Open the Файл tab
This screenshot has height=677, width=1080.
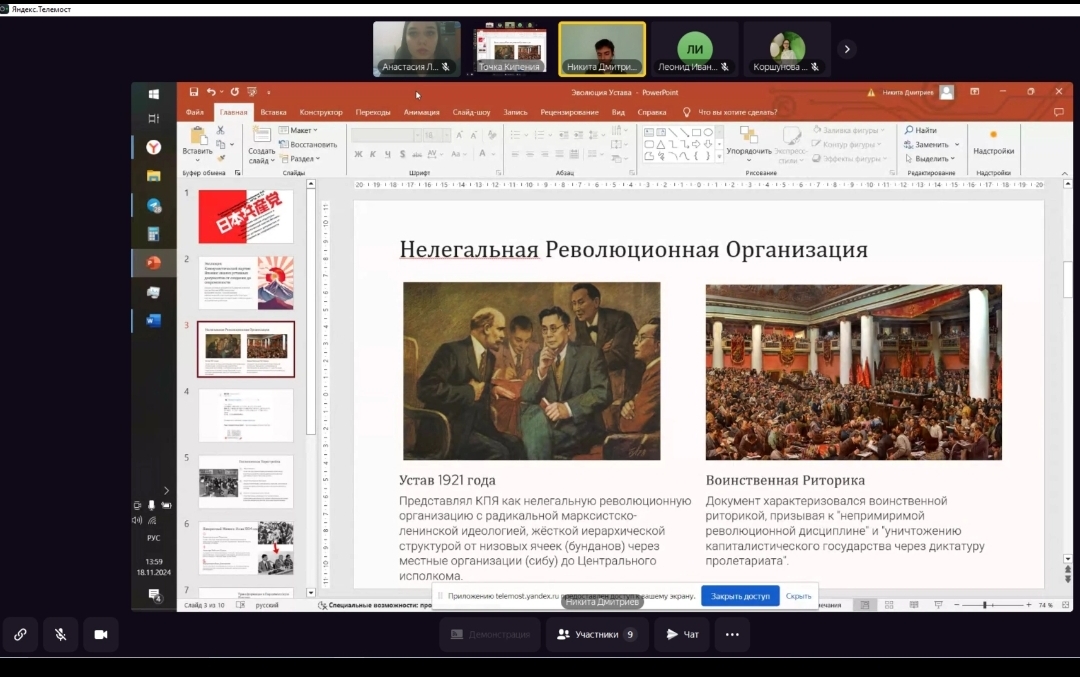[x=195, y=112]
